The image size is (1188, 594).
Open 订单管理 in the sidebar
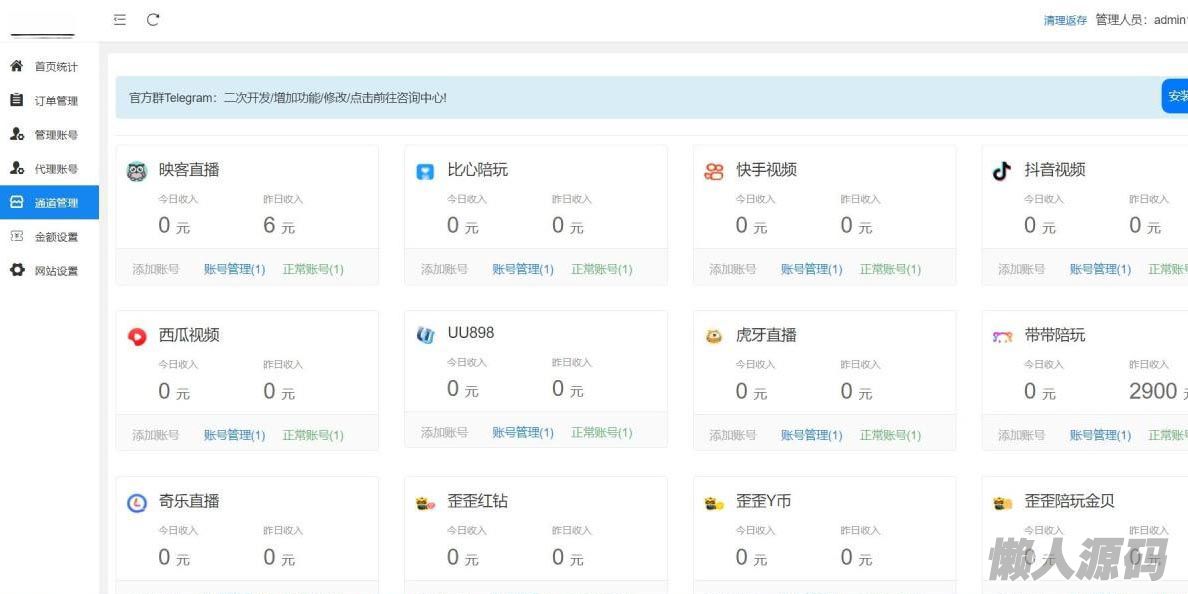point(55,101)
